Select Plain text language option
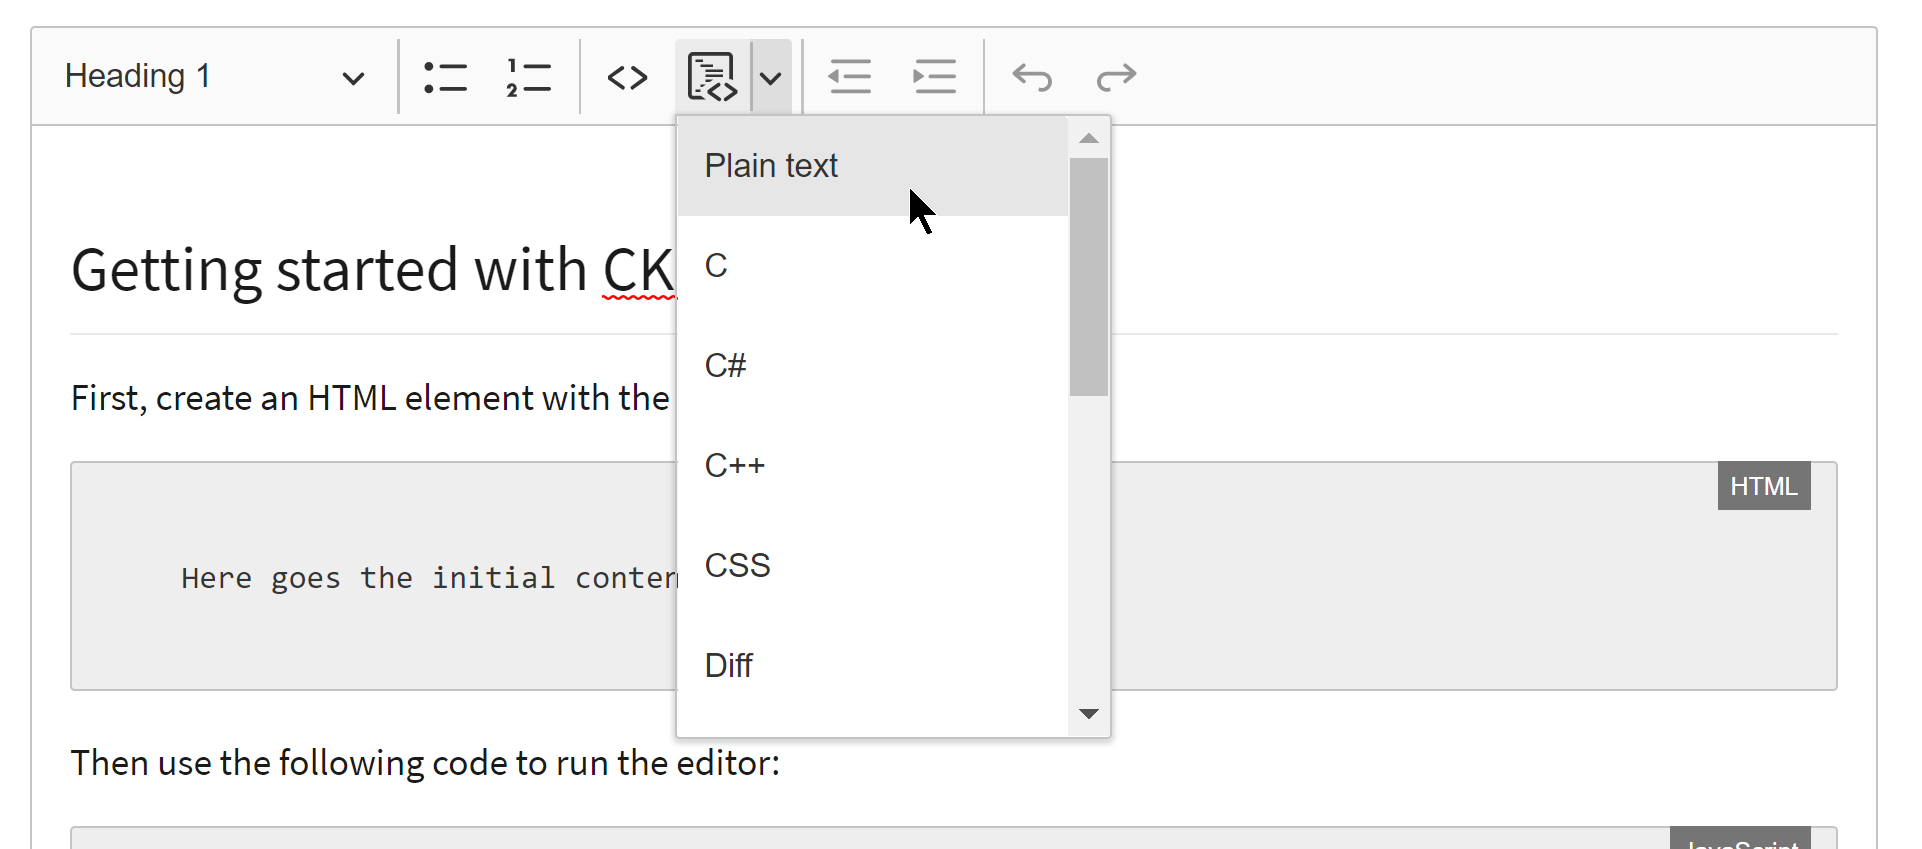Viewport: 1922px width, 849px height. tap(873, 166)
